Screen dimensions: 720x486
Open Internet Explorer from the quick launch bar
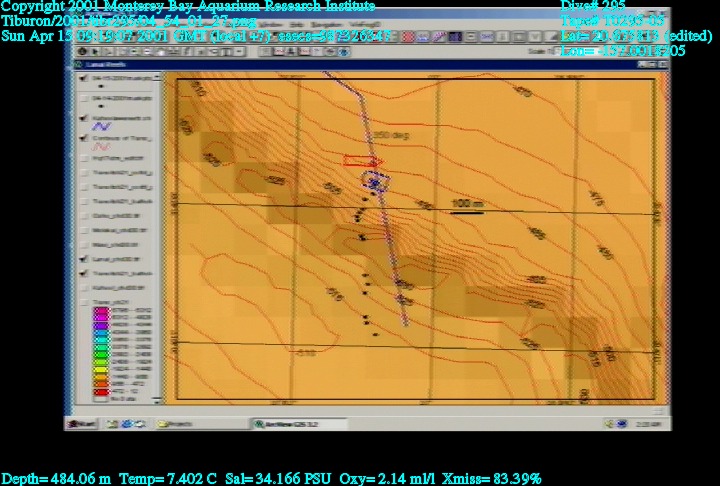[126, 424]
